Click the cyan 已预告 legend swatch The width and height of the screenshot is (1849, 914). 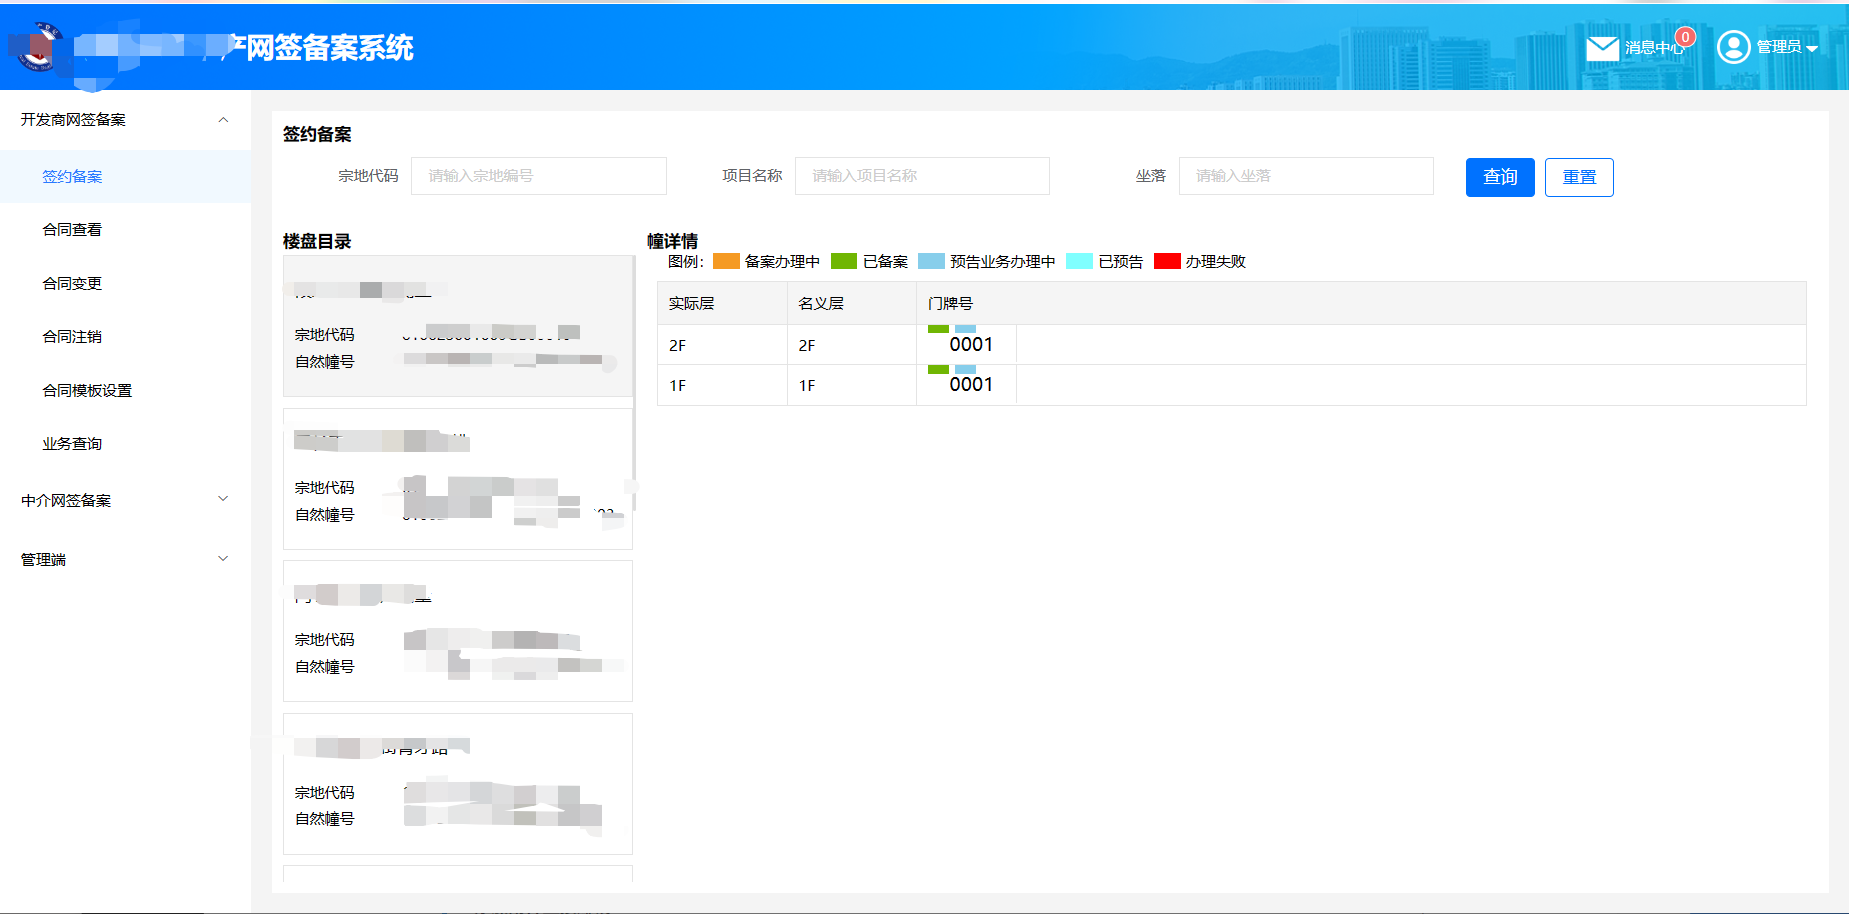click(x=1079, y=261)
